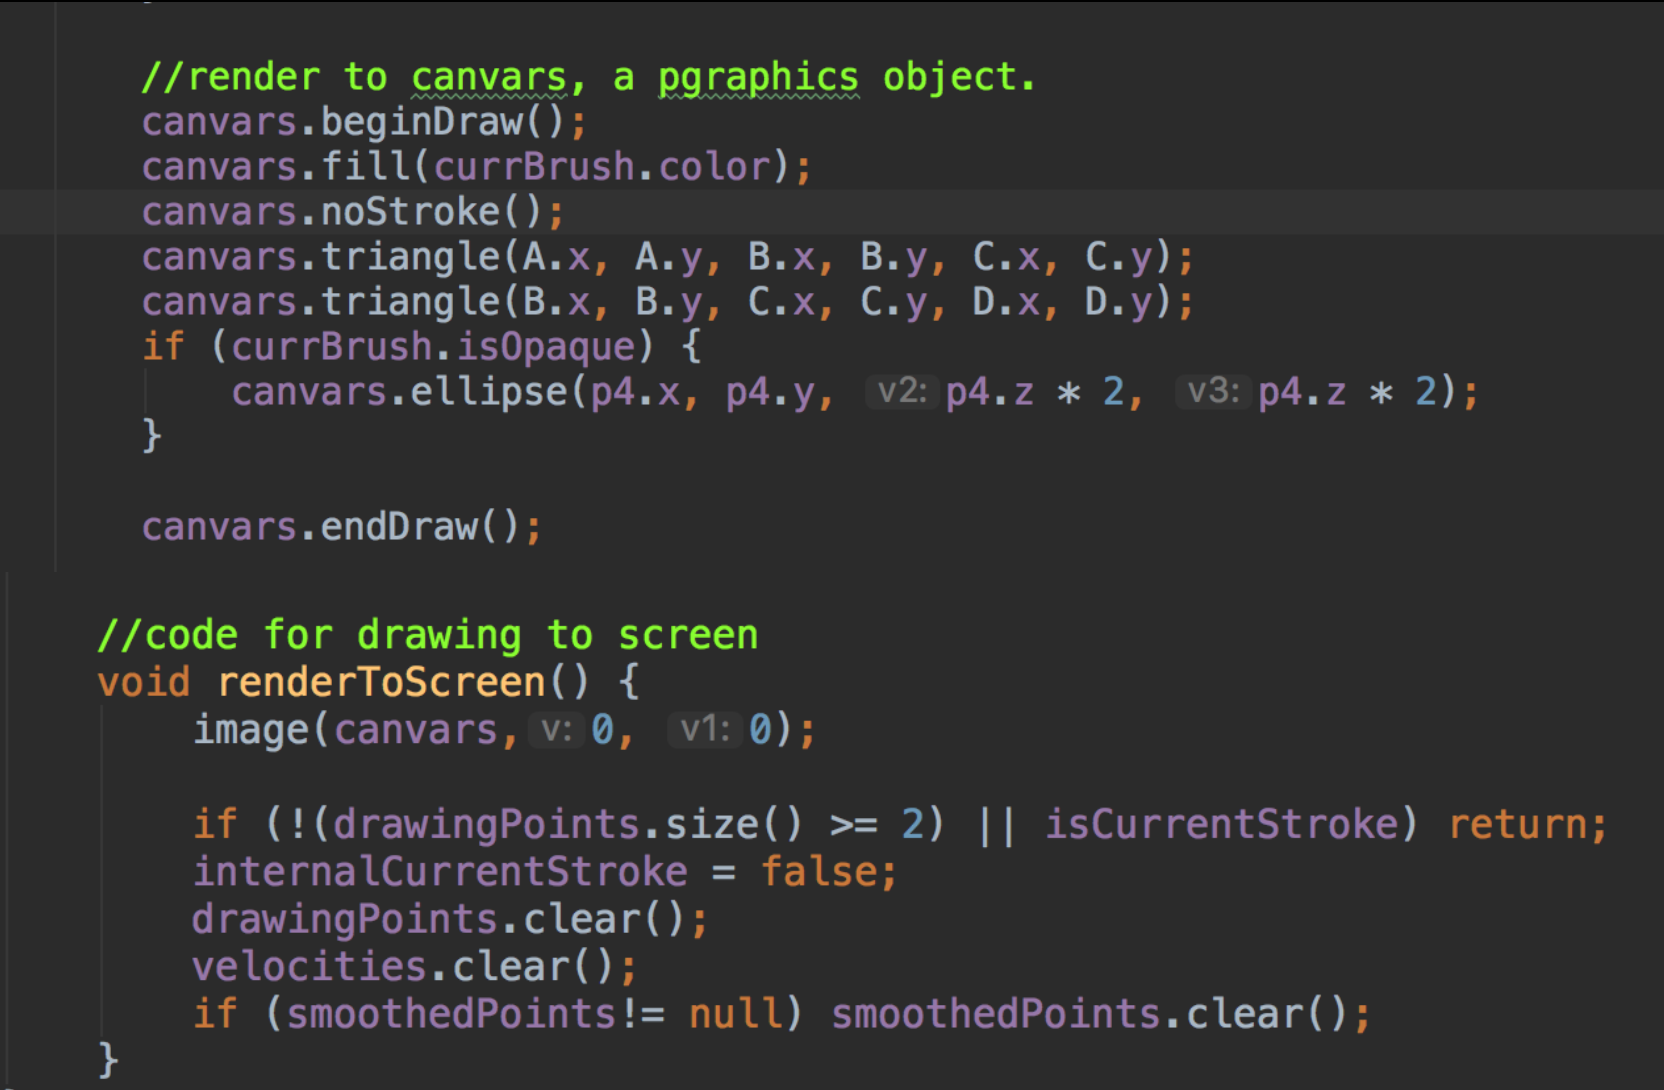Click the "v3:" parameter hint

pyautogui.click(x=1212, y=391)
